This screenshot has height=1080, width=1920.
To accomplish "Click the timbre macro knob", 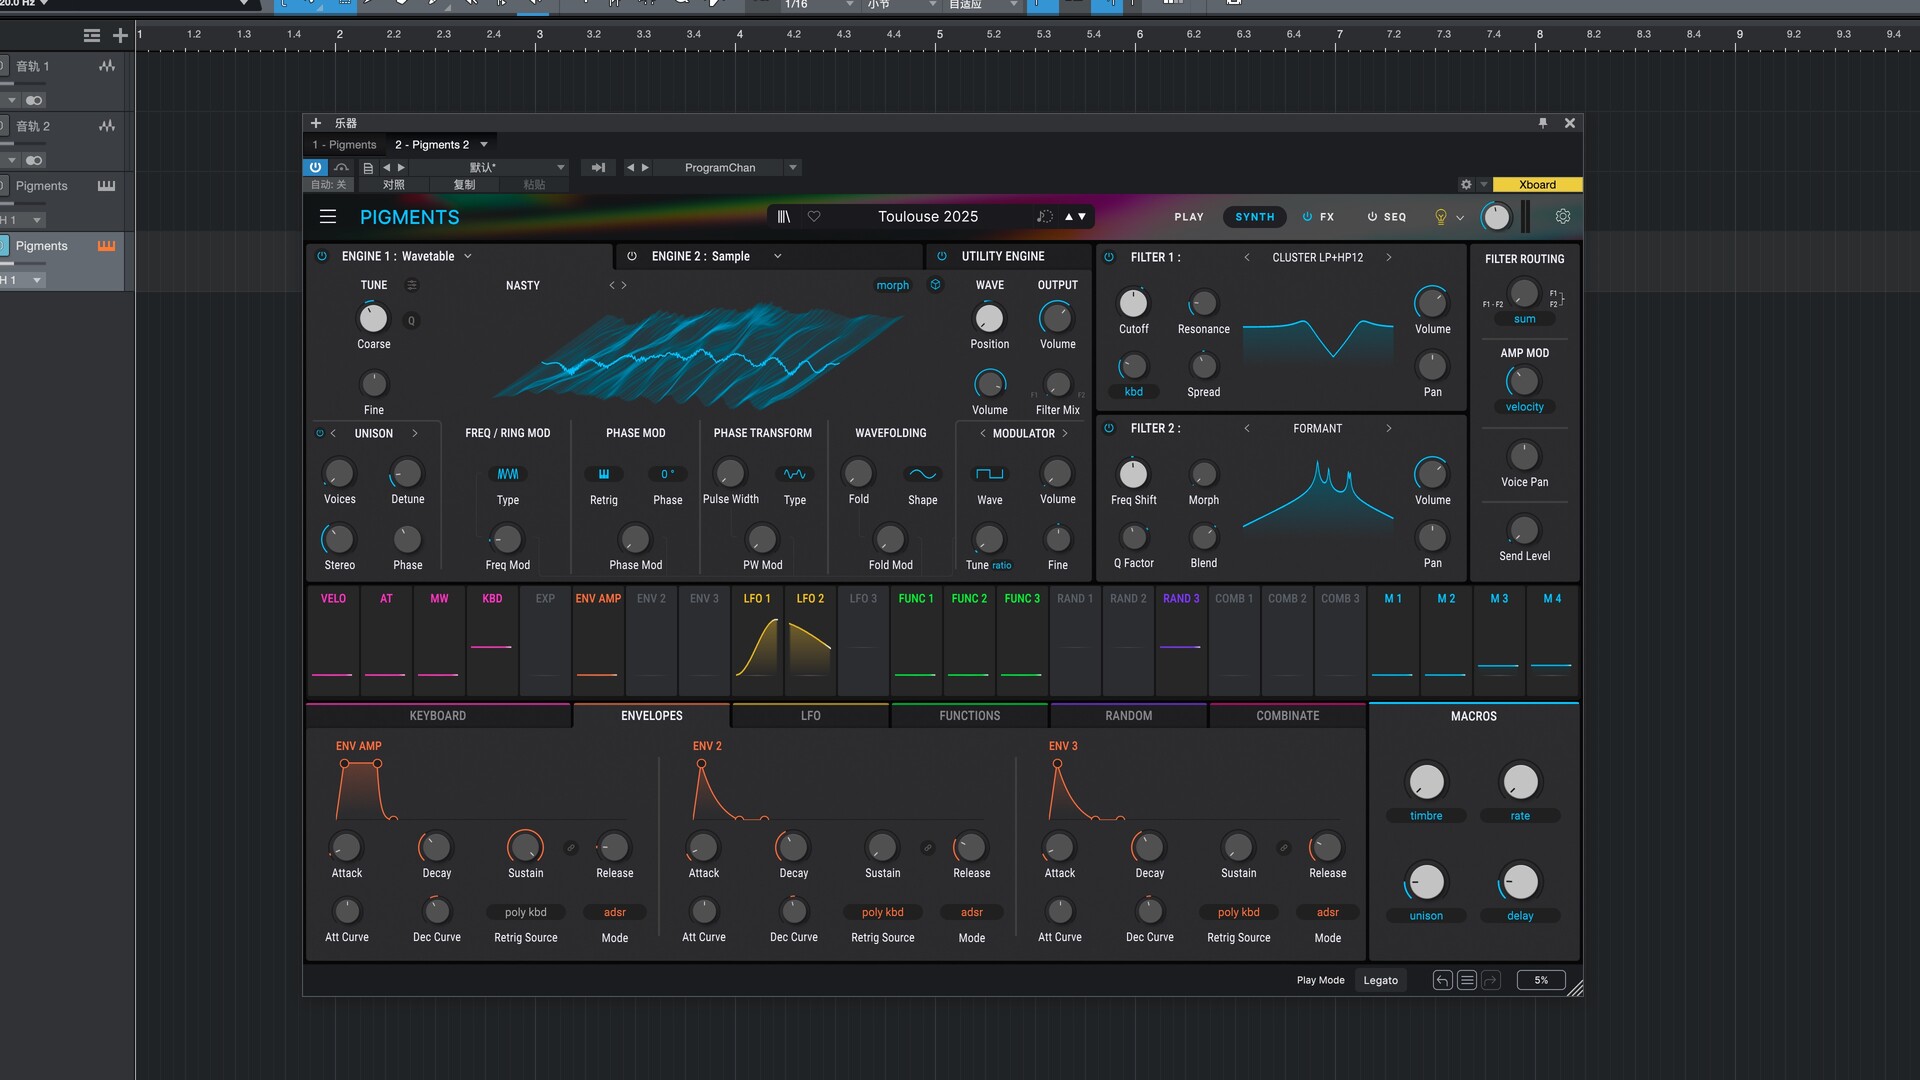I will click(x=1426, y=782).
